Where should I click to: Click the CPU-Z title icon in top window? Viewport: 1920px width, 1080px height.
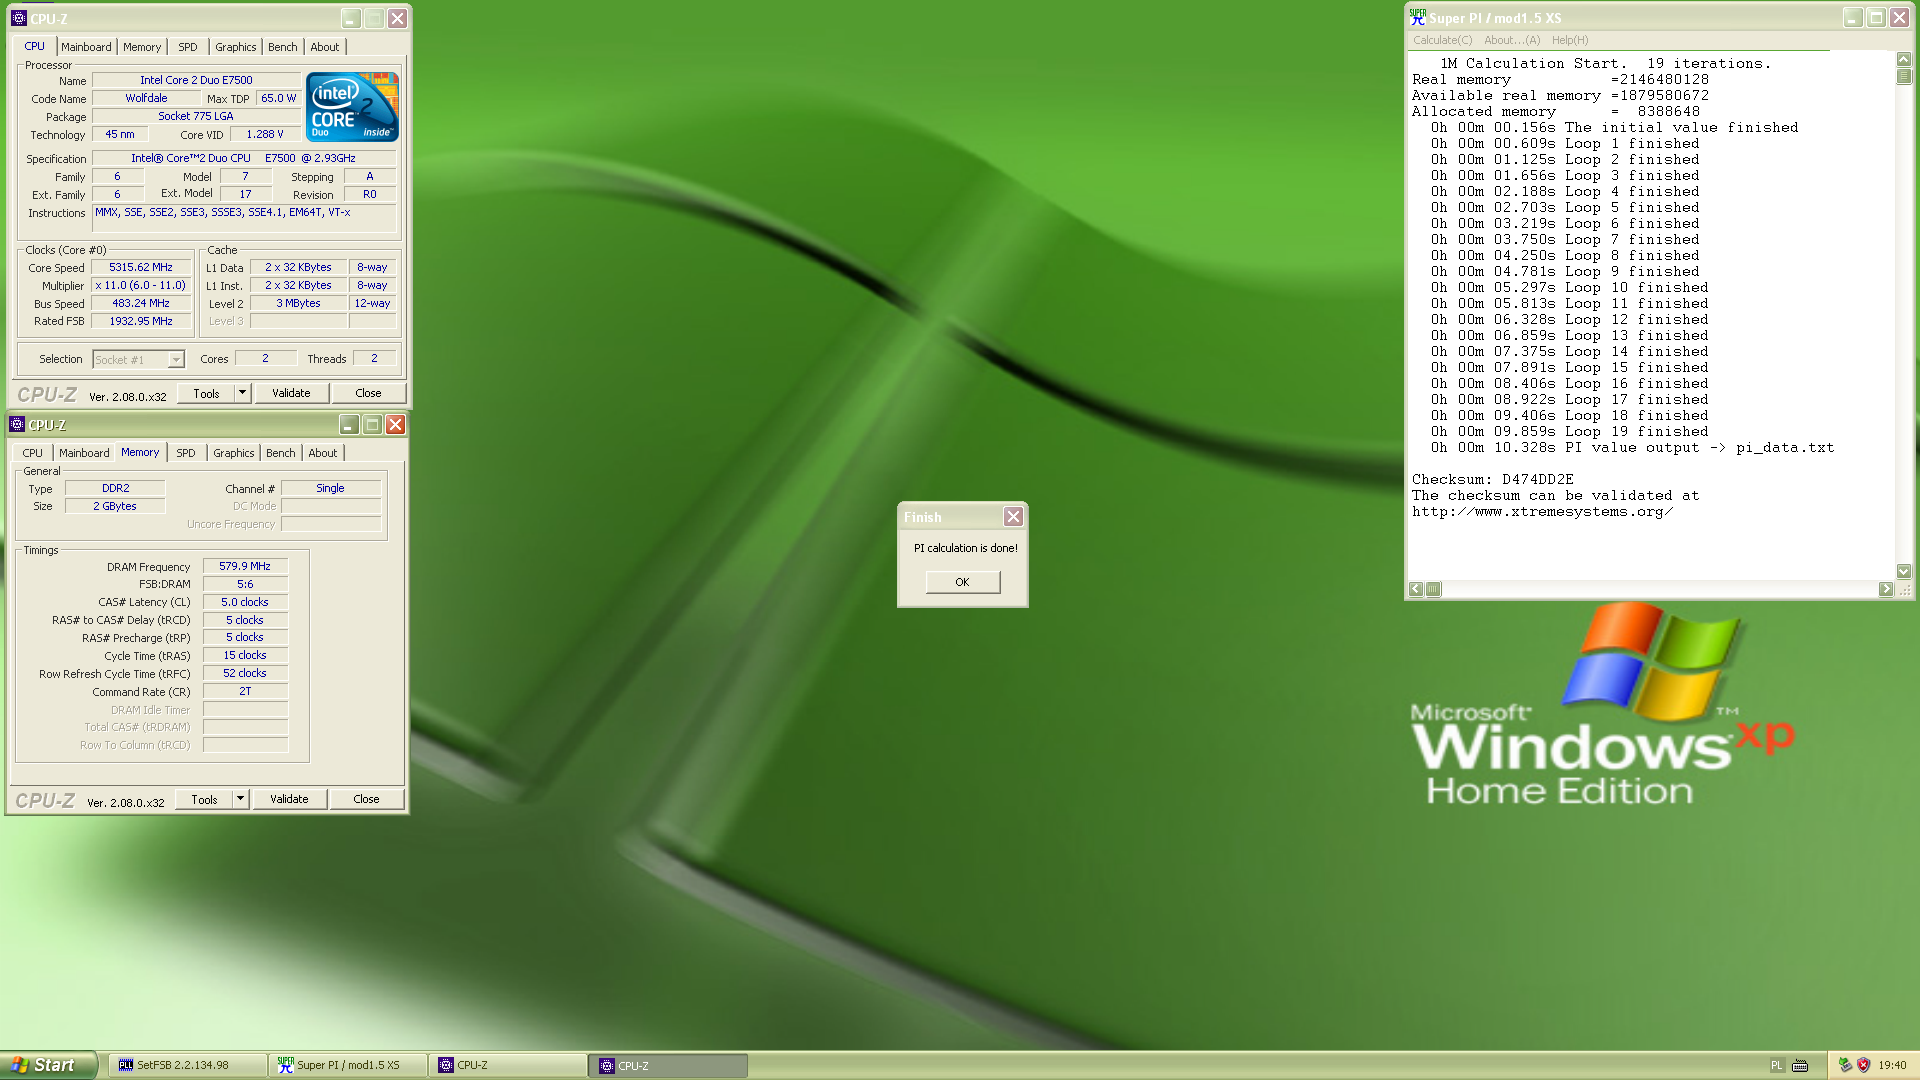pos(18,18)
